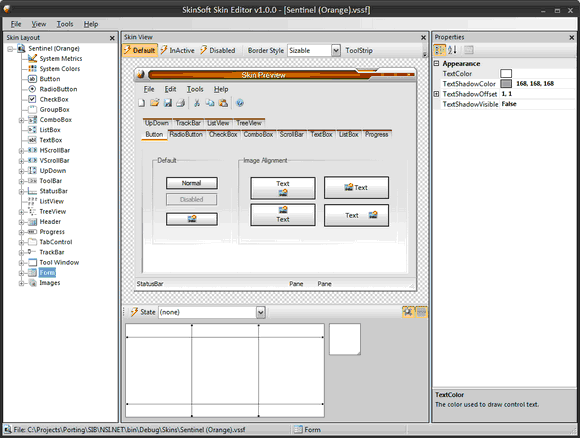This screenshot has height=438, width=580.
Task: Switch to the RadioButton preview tab
Action: click(x=186, y=134)
